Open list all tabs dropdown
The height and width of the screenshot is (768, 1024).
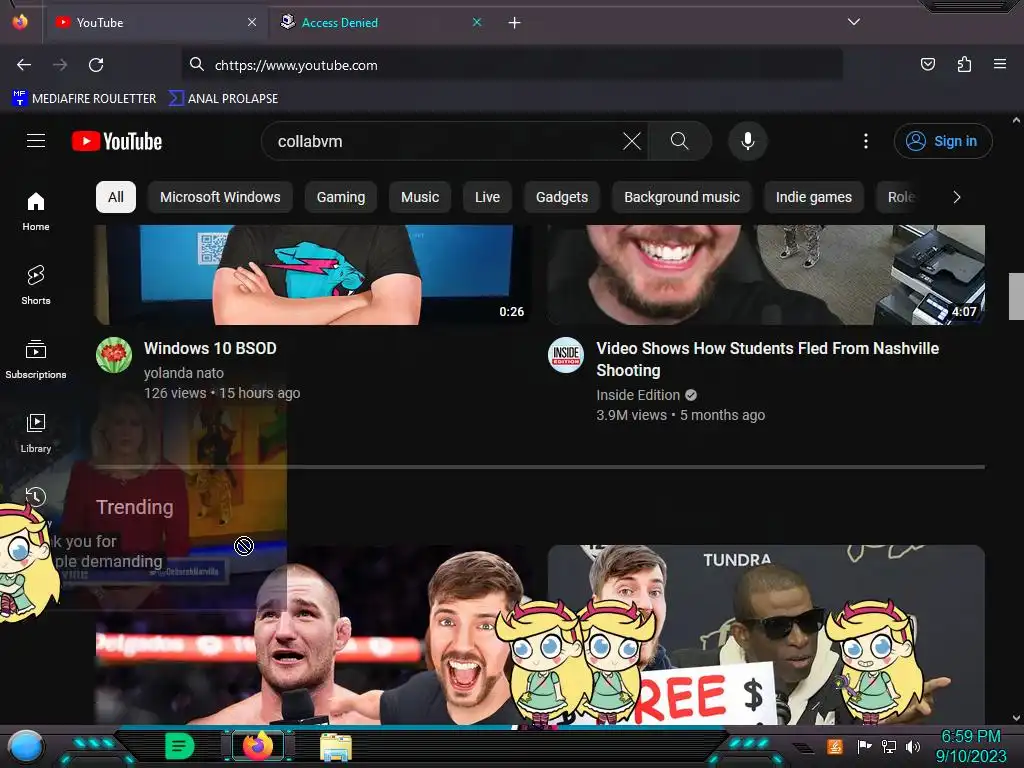pos(854,22)
